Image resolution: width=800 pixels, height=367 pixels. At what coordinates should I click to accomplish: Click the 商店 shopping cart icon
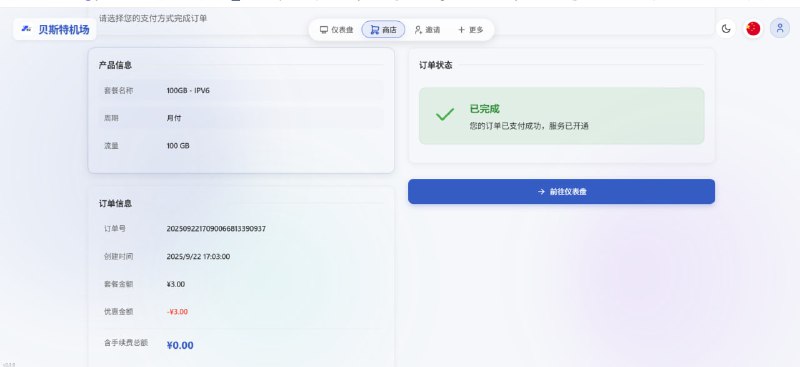pos(374,30)
